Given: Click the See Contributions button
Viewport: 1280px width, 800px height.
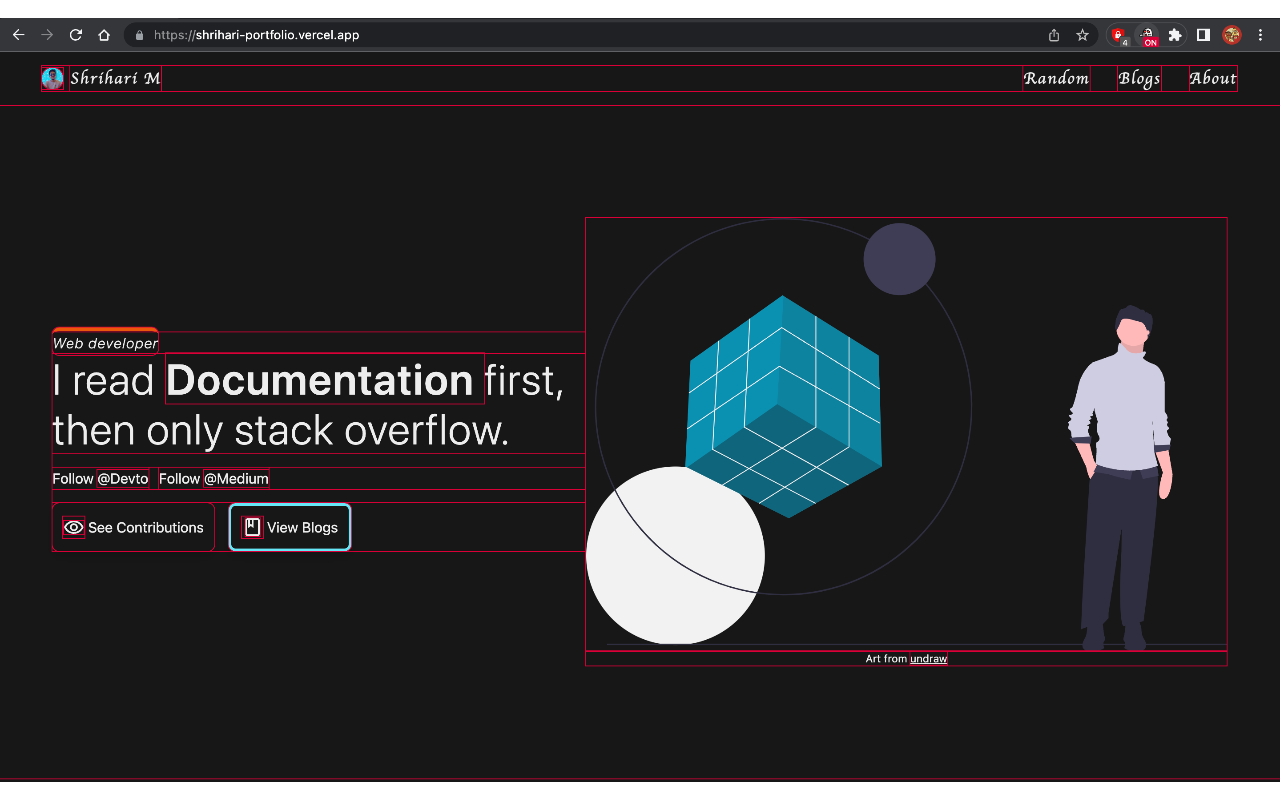Looking at the screenshot, I should point(133,527).
